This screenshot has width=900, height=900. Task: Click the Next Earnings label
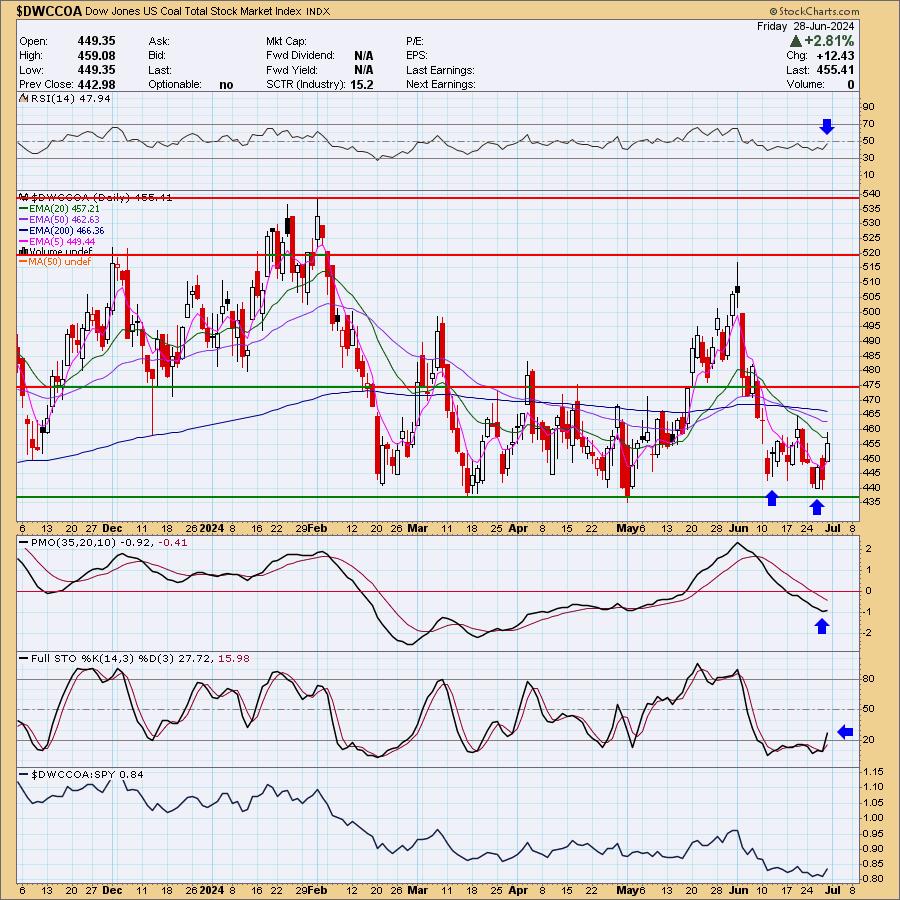(x=441, y=84)
